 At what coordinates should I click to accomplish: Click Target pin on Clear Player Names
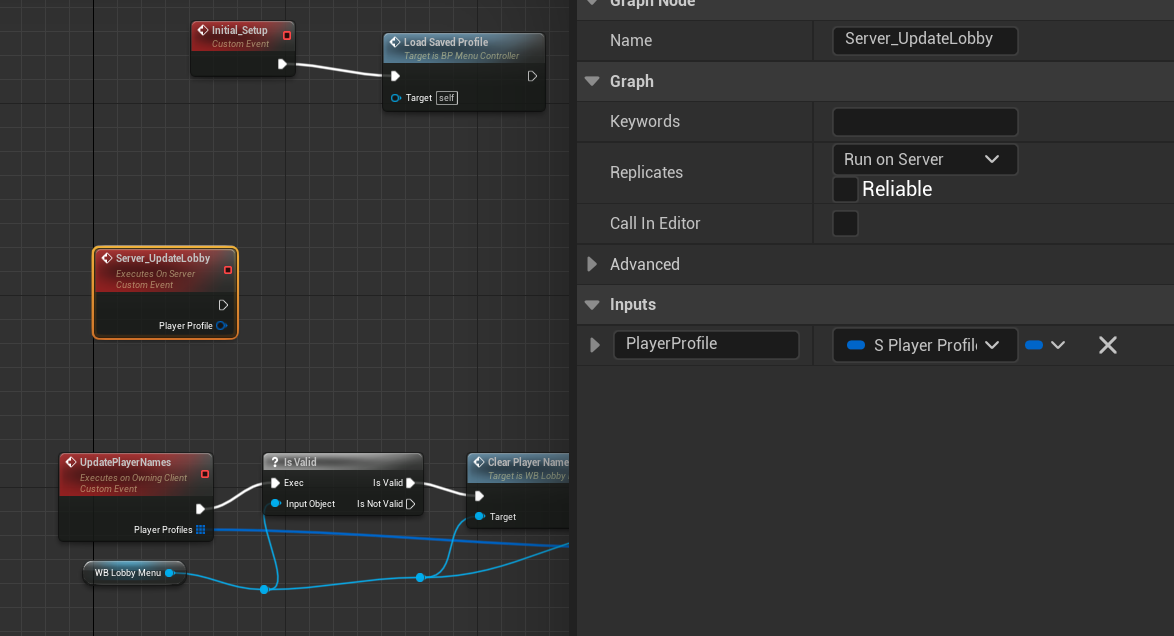tap(480, 517)
